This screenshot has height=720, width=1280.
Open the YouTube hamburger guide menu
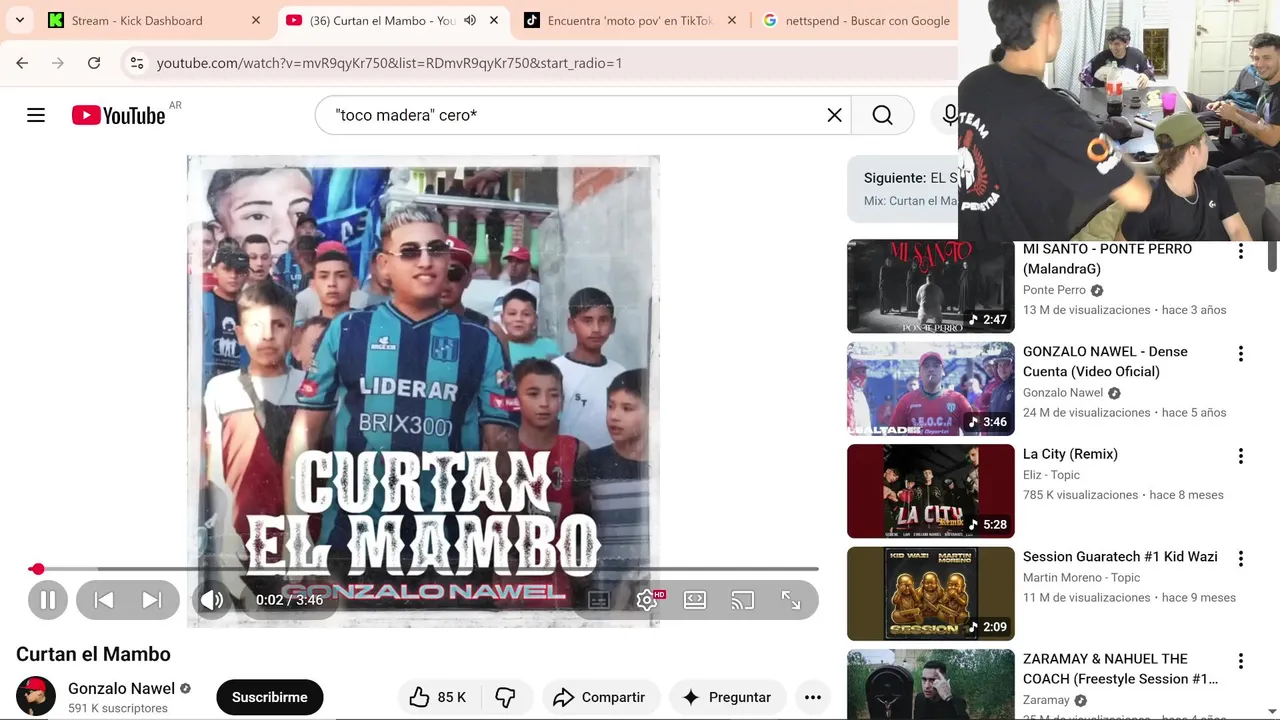[36, 115]
